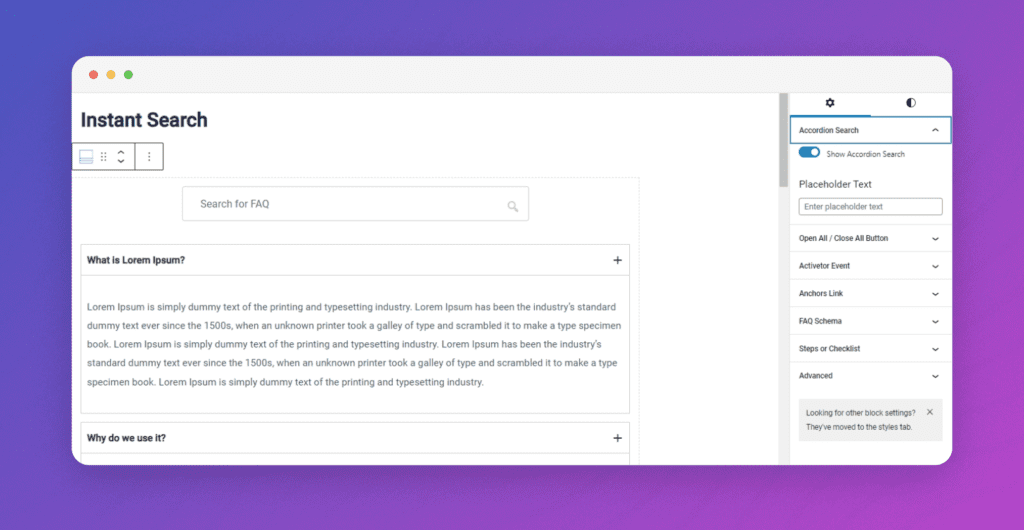Open the Steps or Checklist section
The image size is (1024, 530).
(934, 349)
